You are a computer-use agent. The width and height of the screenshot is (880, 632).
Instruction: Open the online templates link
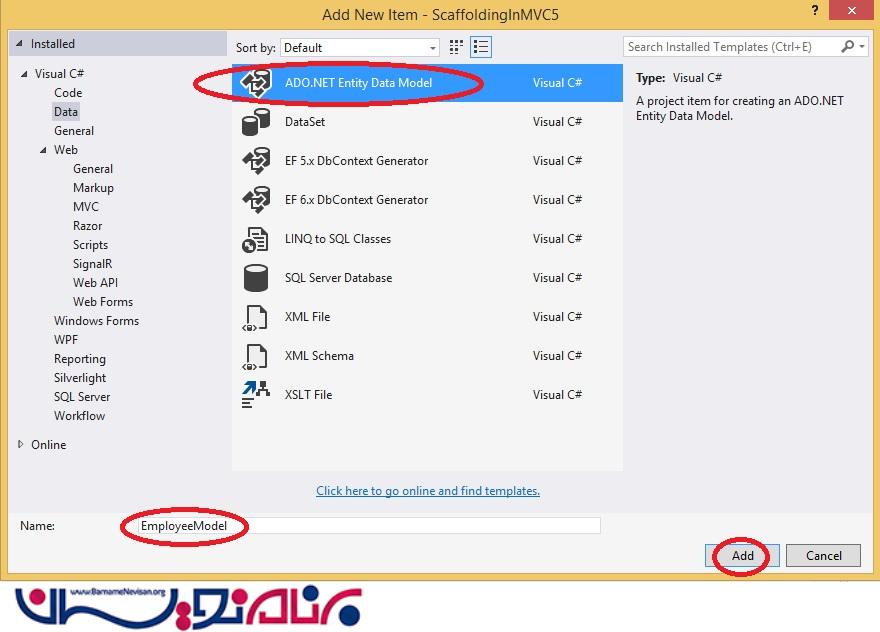point(427,491)
